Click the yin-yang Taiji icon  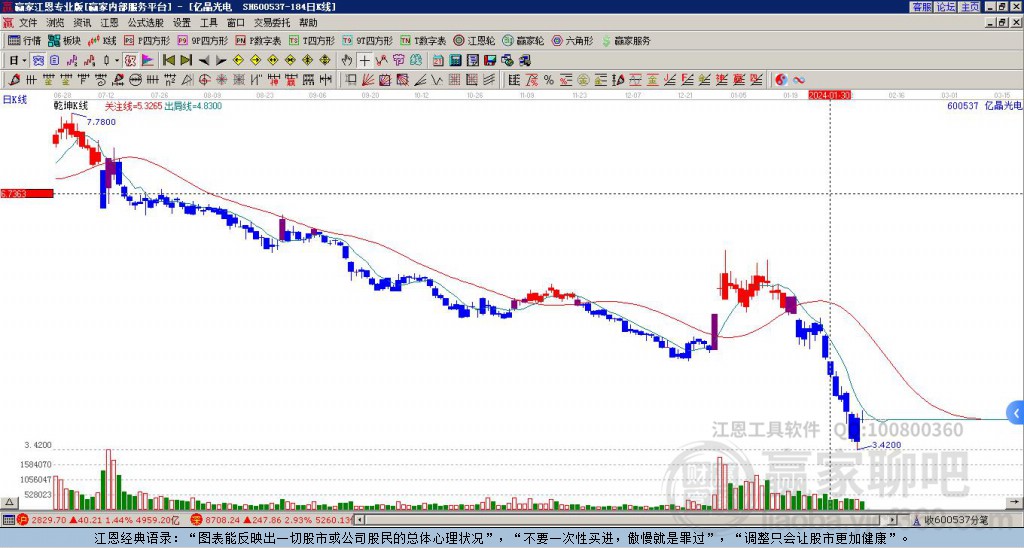pyautogui.click(x=781, y=80)
